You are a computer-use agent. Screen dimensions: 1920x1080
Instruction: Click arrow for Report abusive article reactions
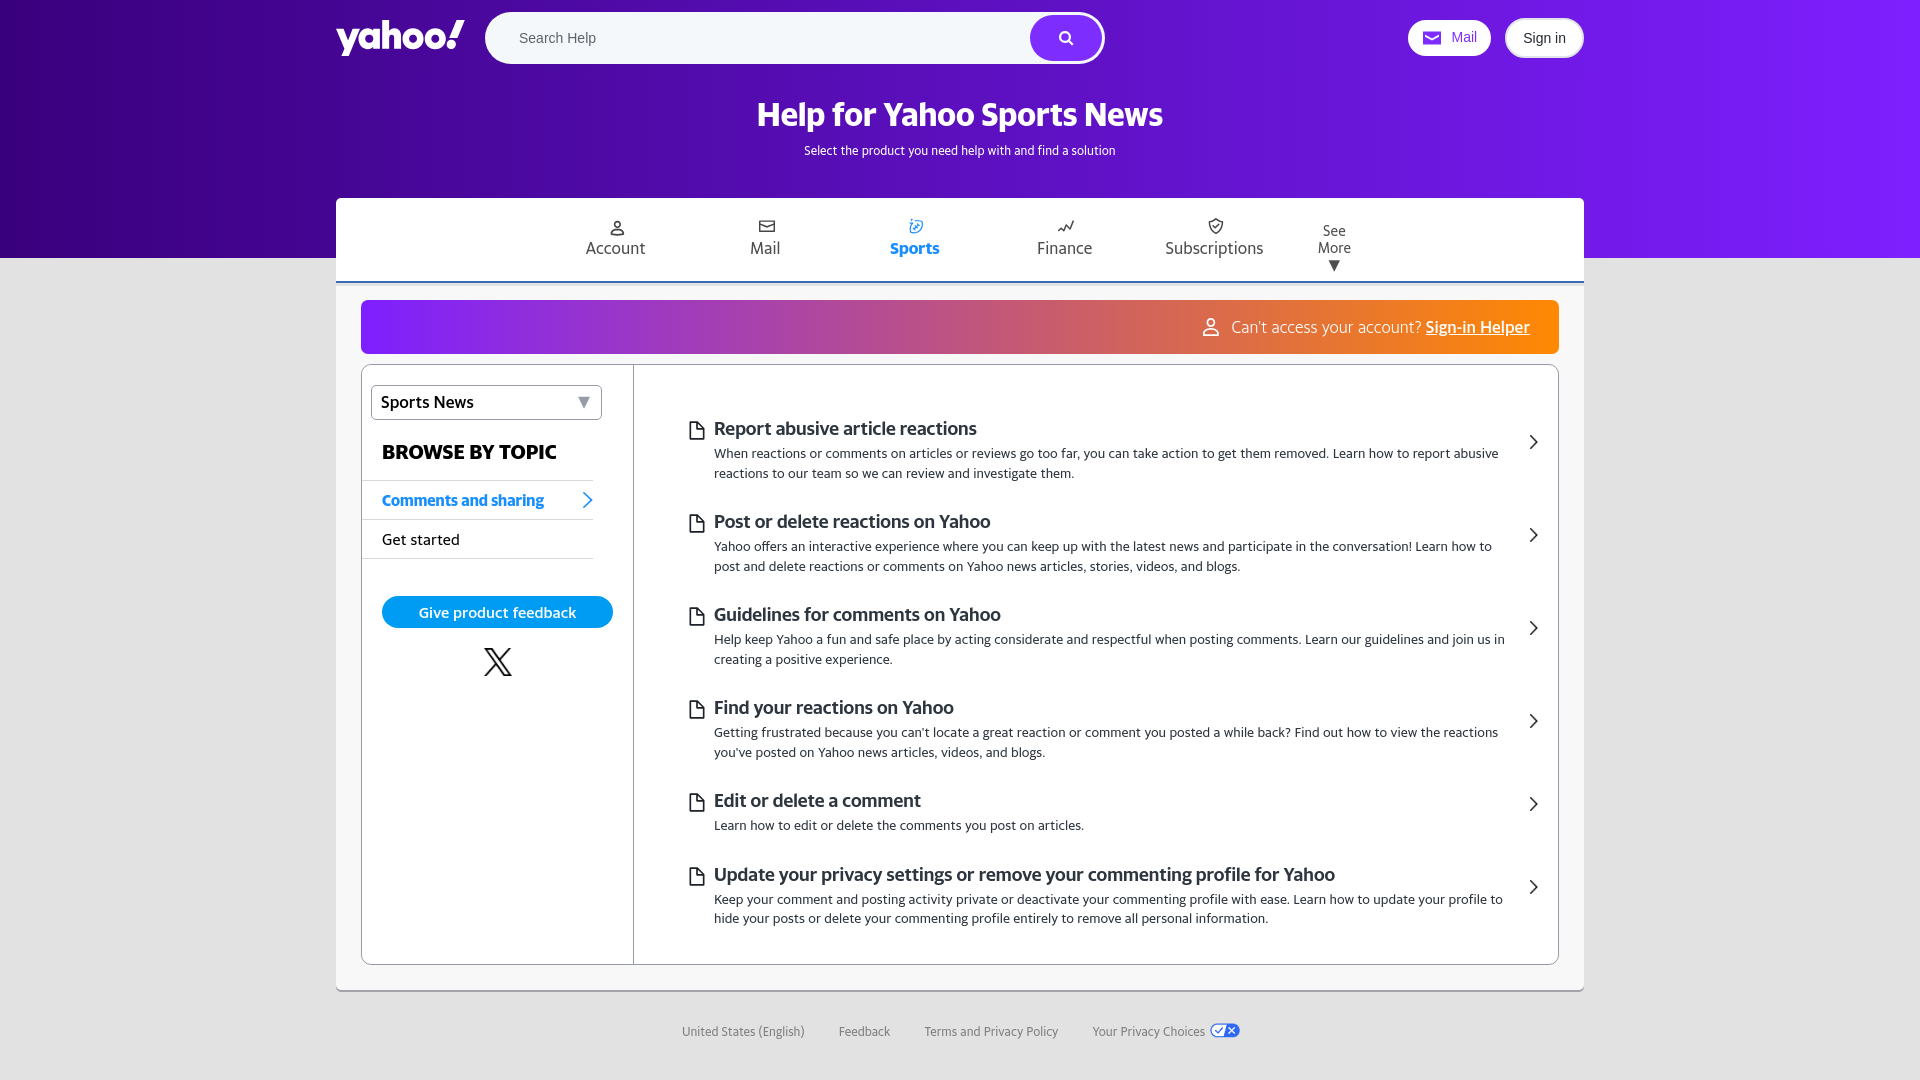coord(1533,442)
